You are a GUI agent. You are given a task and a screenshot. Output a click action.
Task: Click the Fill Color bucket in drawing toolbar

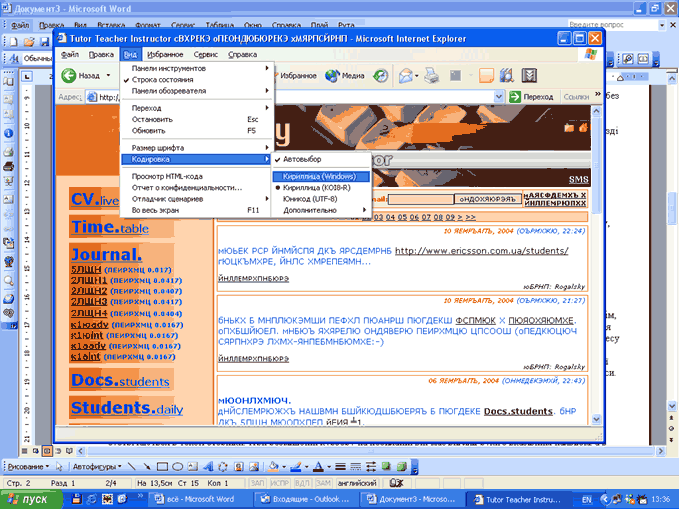(273, 467)
